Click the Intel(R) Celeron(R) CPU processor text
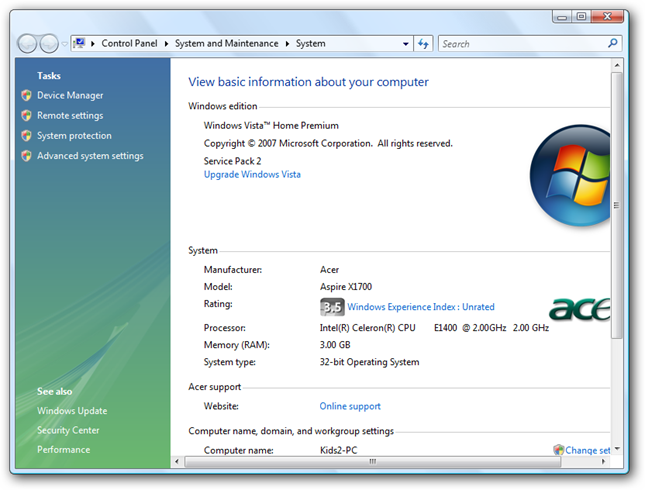The image size is (645, 490). [368, 328]
